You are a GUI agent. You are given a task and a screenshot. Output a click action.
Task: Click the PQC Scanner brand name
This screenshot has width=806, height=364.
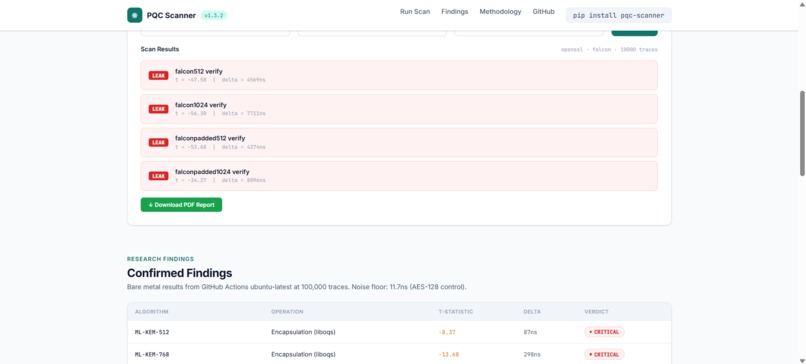coord(171,15)
